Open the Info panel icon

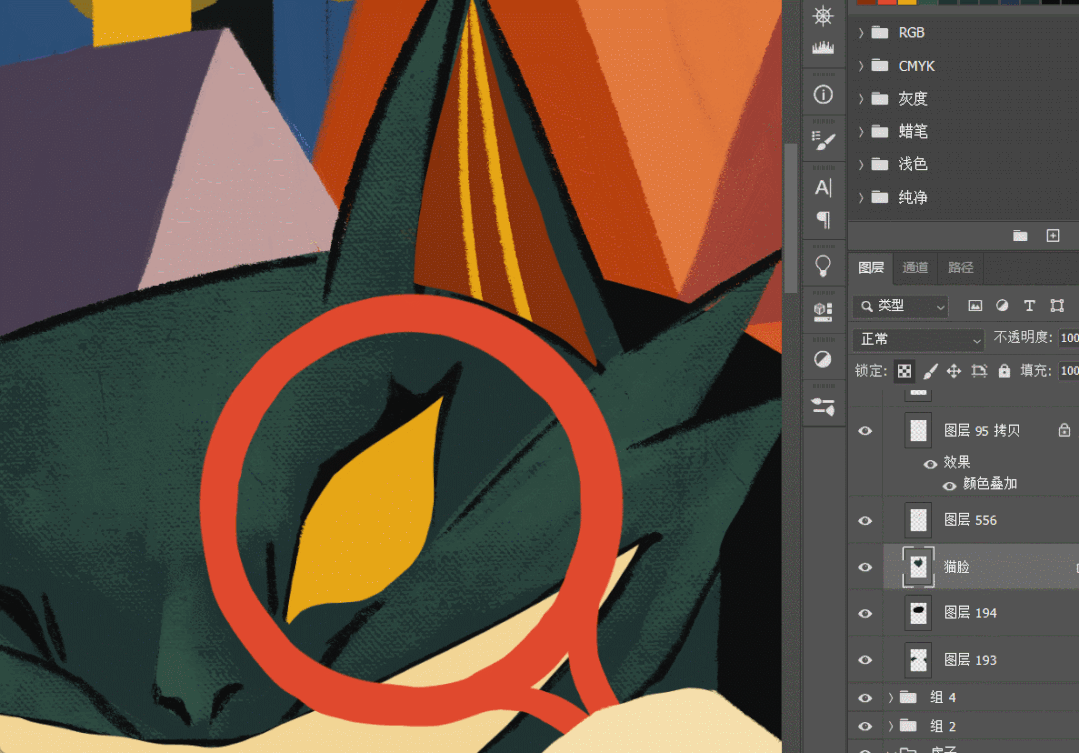pos(823,94)
